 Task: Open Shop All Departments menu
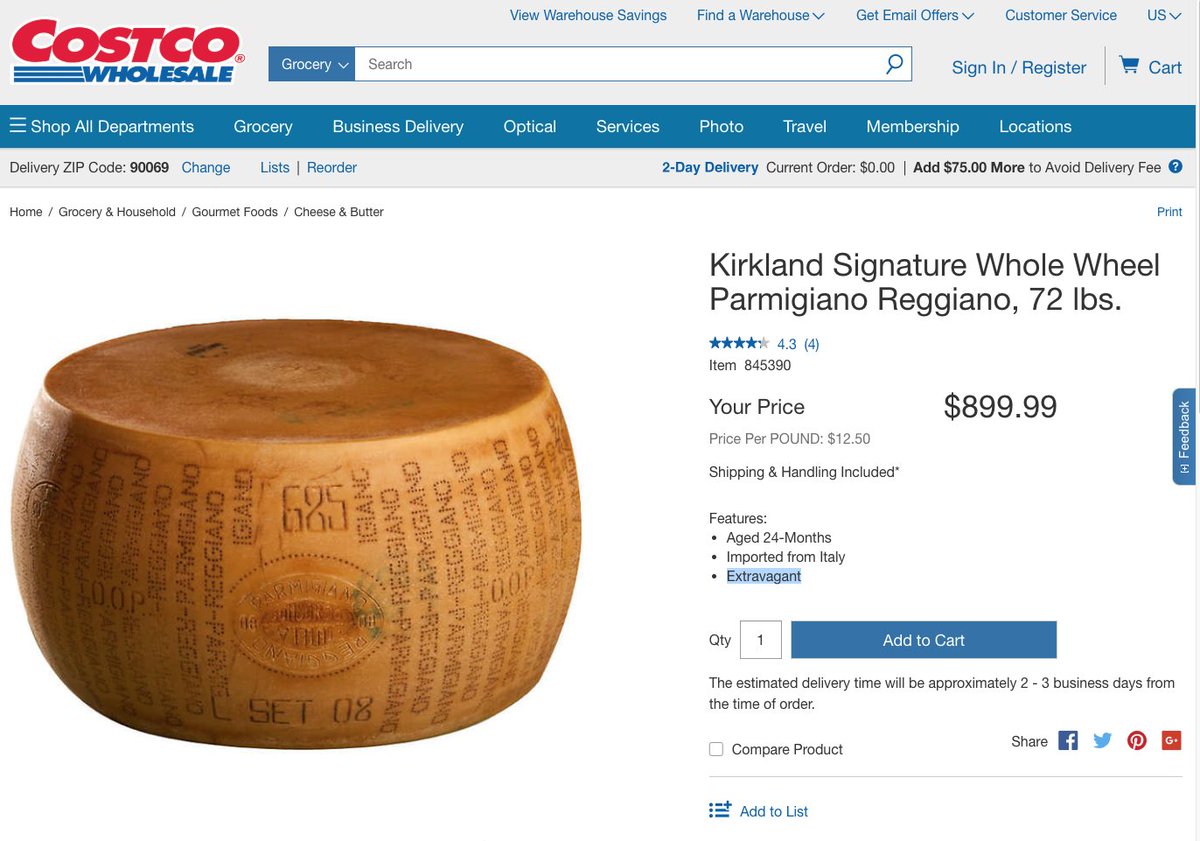(x=101, y=126)
